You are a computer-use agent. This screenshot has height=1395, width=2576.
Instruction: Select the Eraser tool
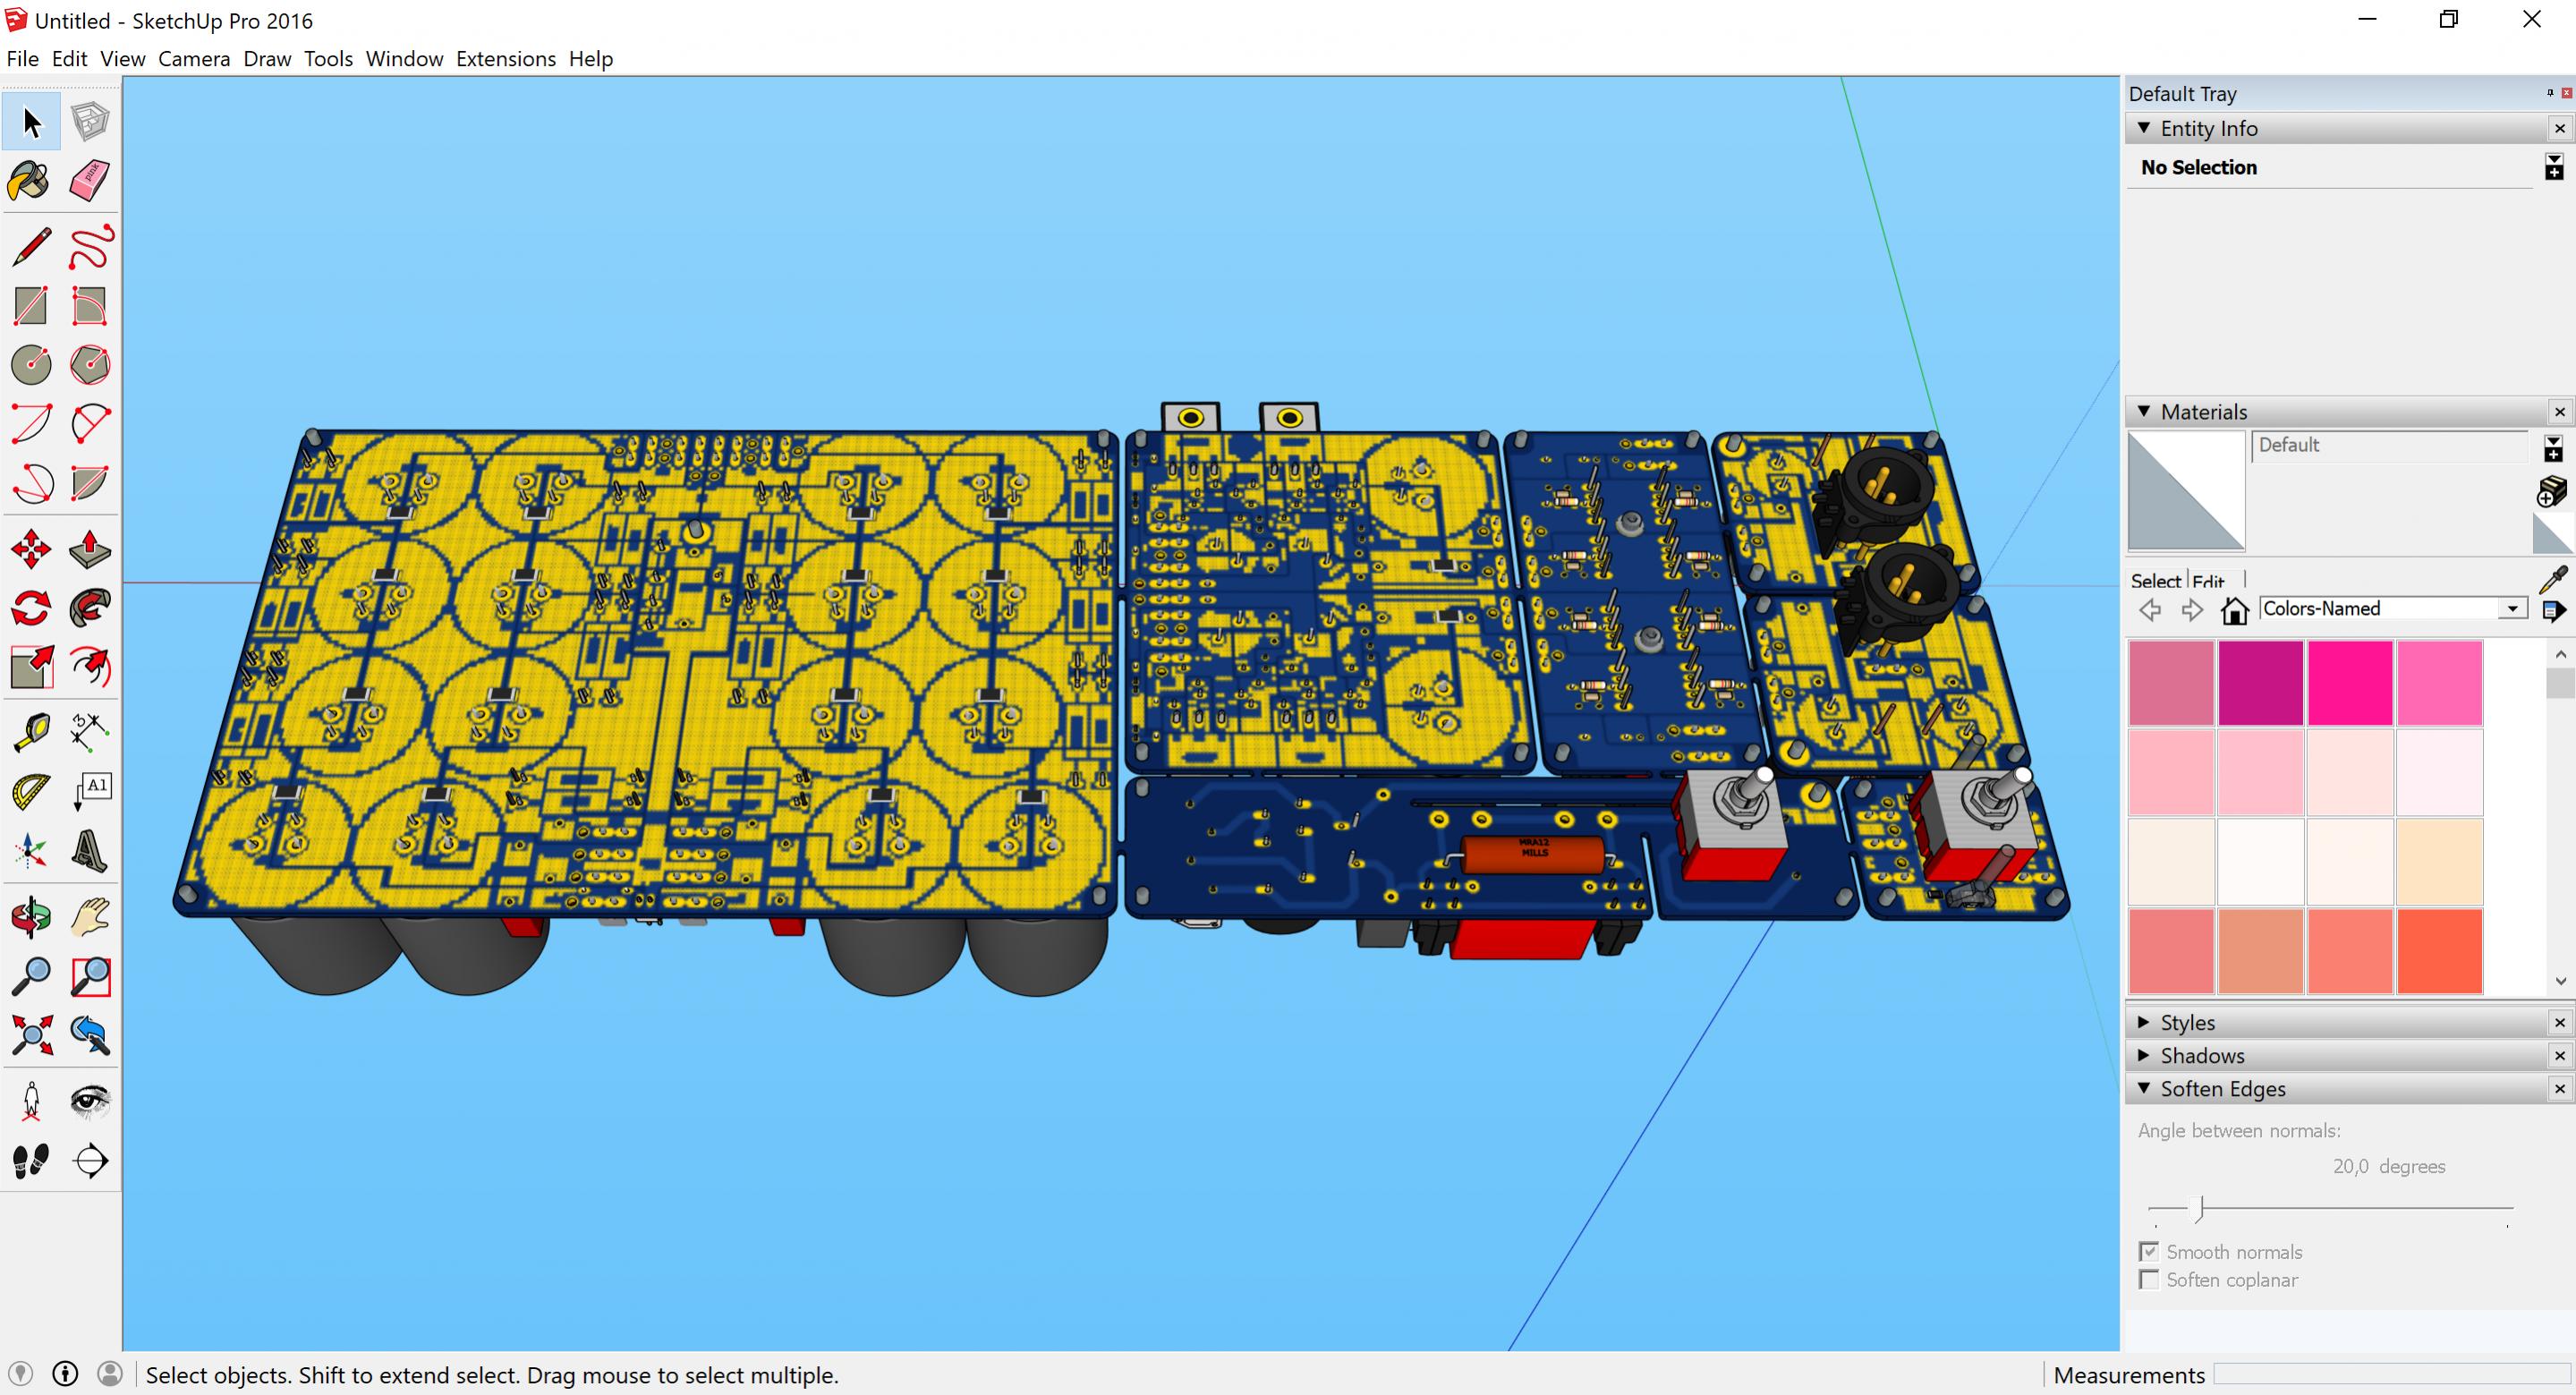(x=90, y=182)
